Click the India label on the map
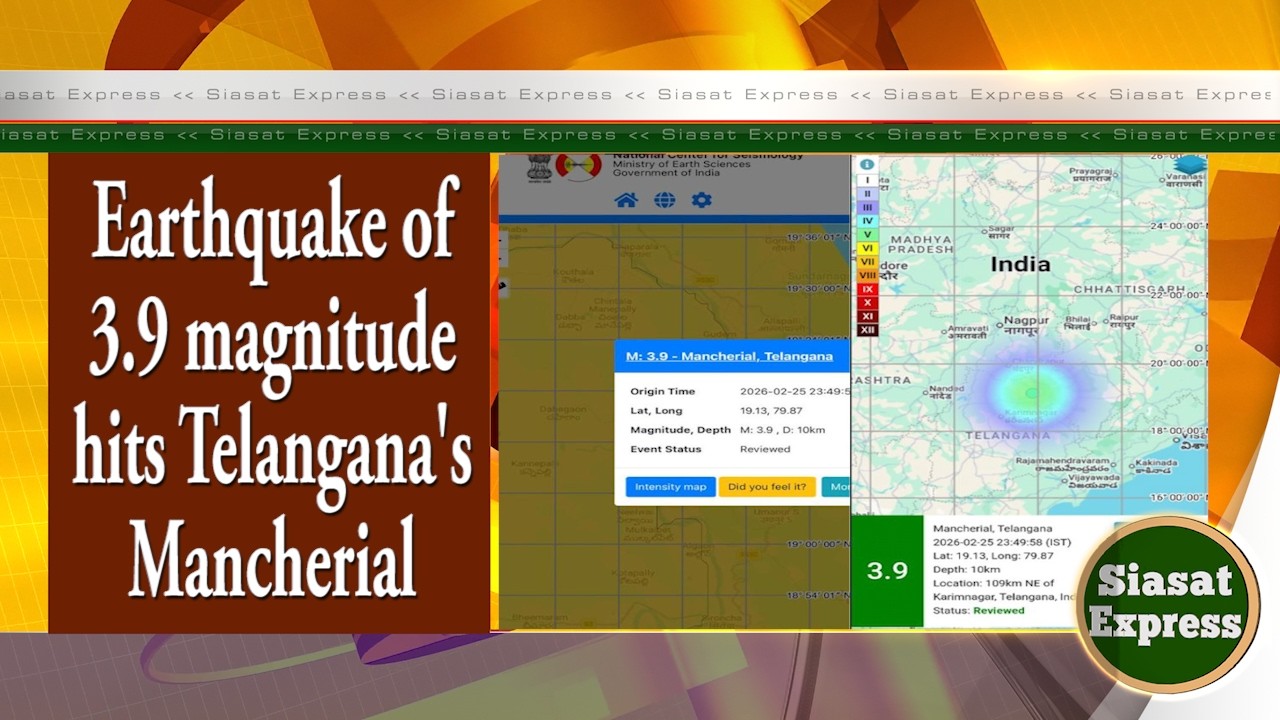 pyautogui.click(x=1020, y=264)
